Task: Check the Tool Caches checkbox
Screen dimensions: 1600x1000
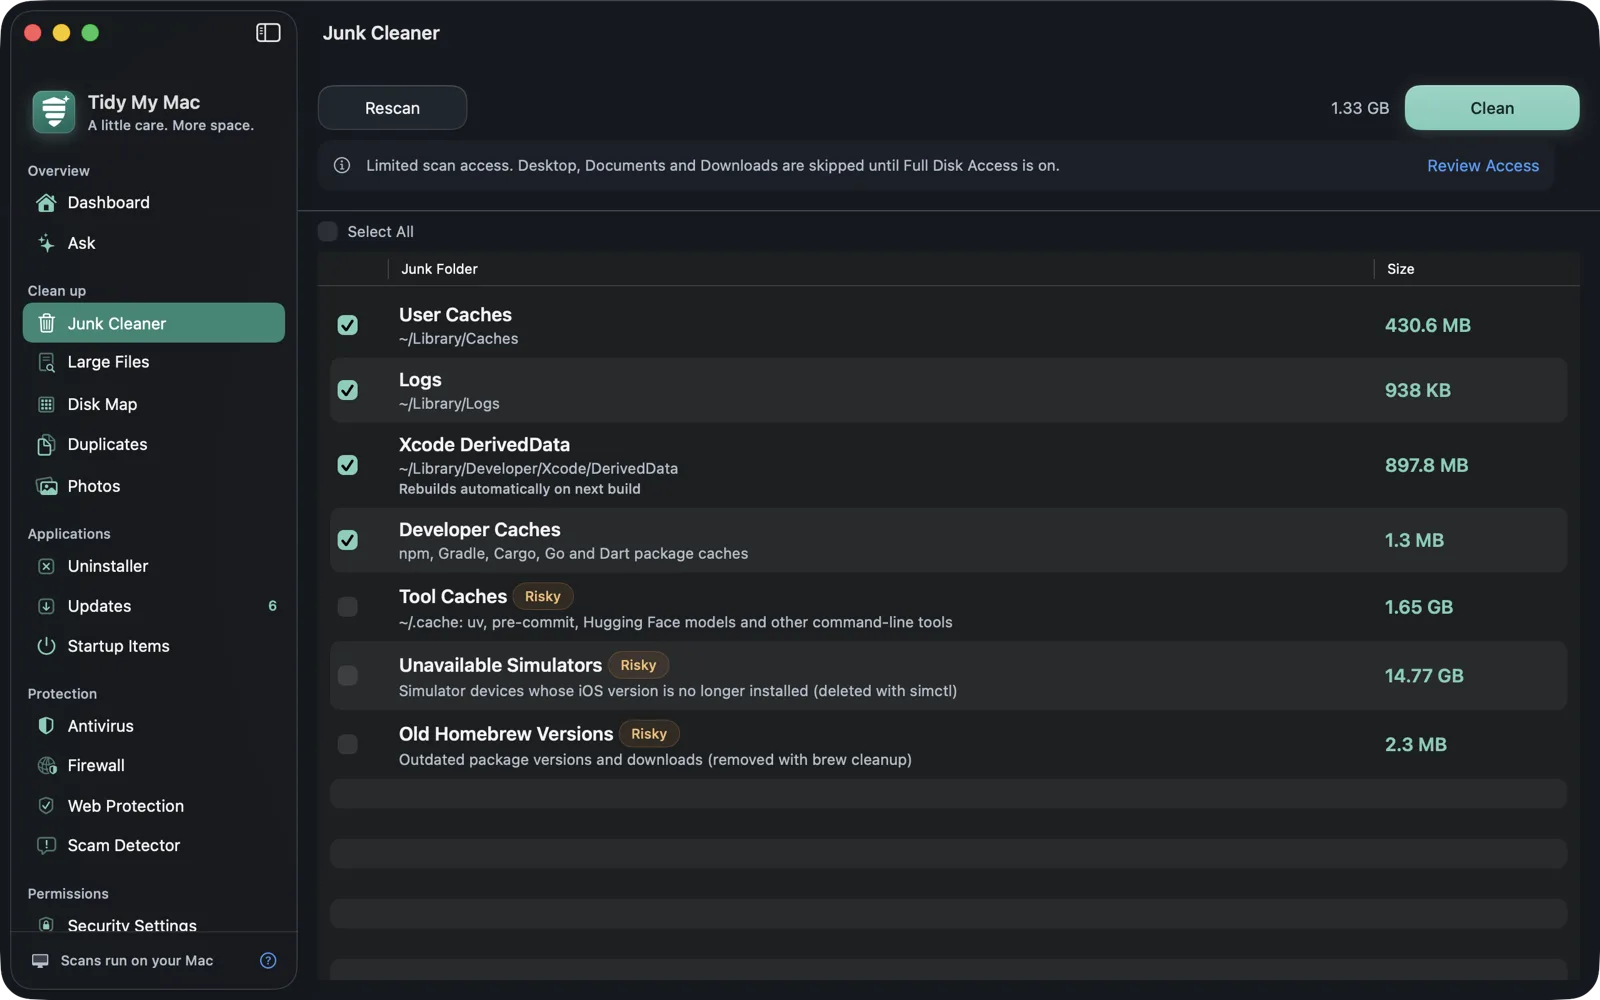Action: click(347, 607)
